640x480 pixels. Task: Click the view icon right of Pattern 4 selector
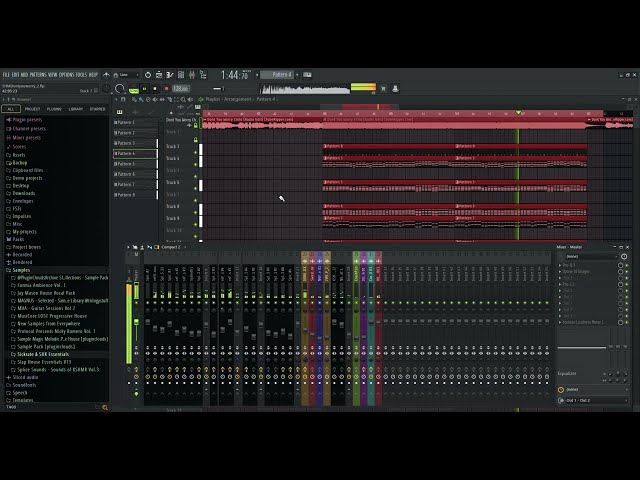(x=307, y=75)
